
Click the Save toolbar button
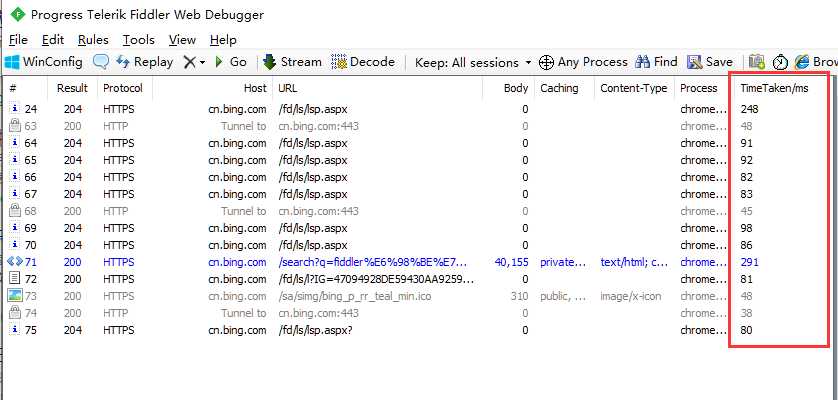click(x=710, y=62)
